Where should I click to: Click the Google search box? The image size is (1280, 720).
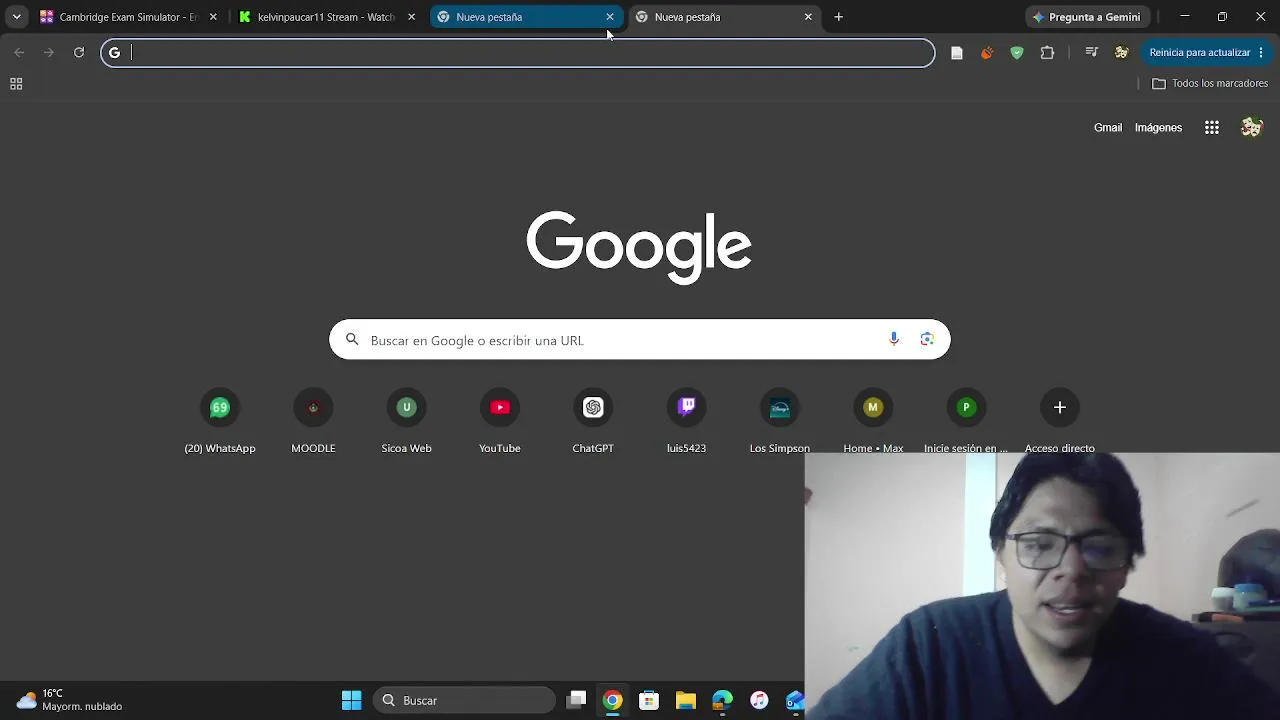tap(640, 340)
